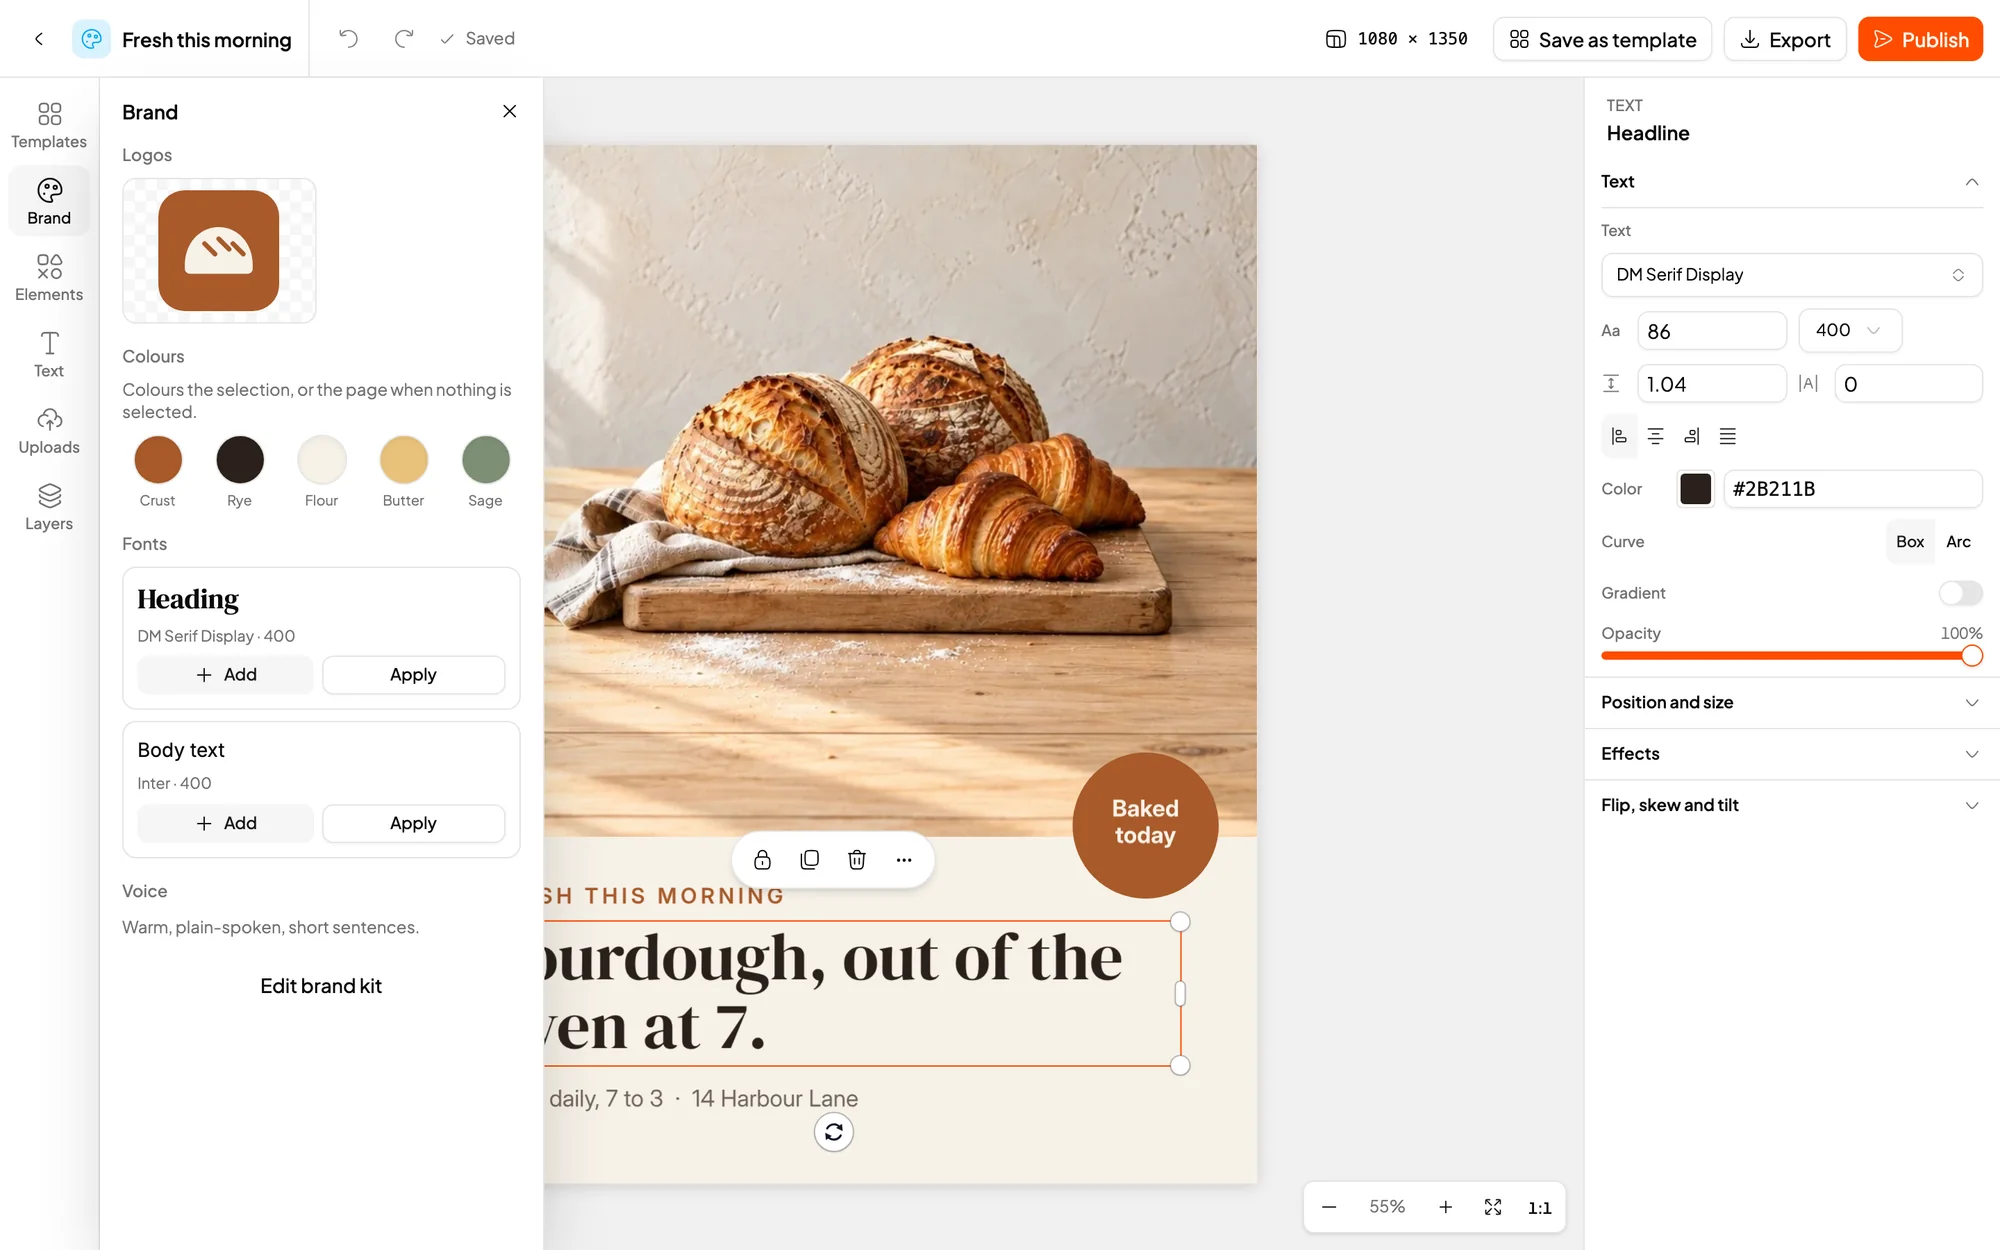Open the font weight 400 dropdown

[x=1850, y=330]
